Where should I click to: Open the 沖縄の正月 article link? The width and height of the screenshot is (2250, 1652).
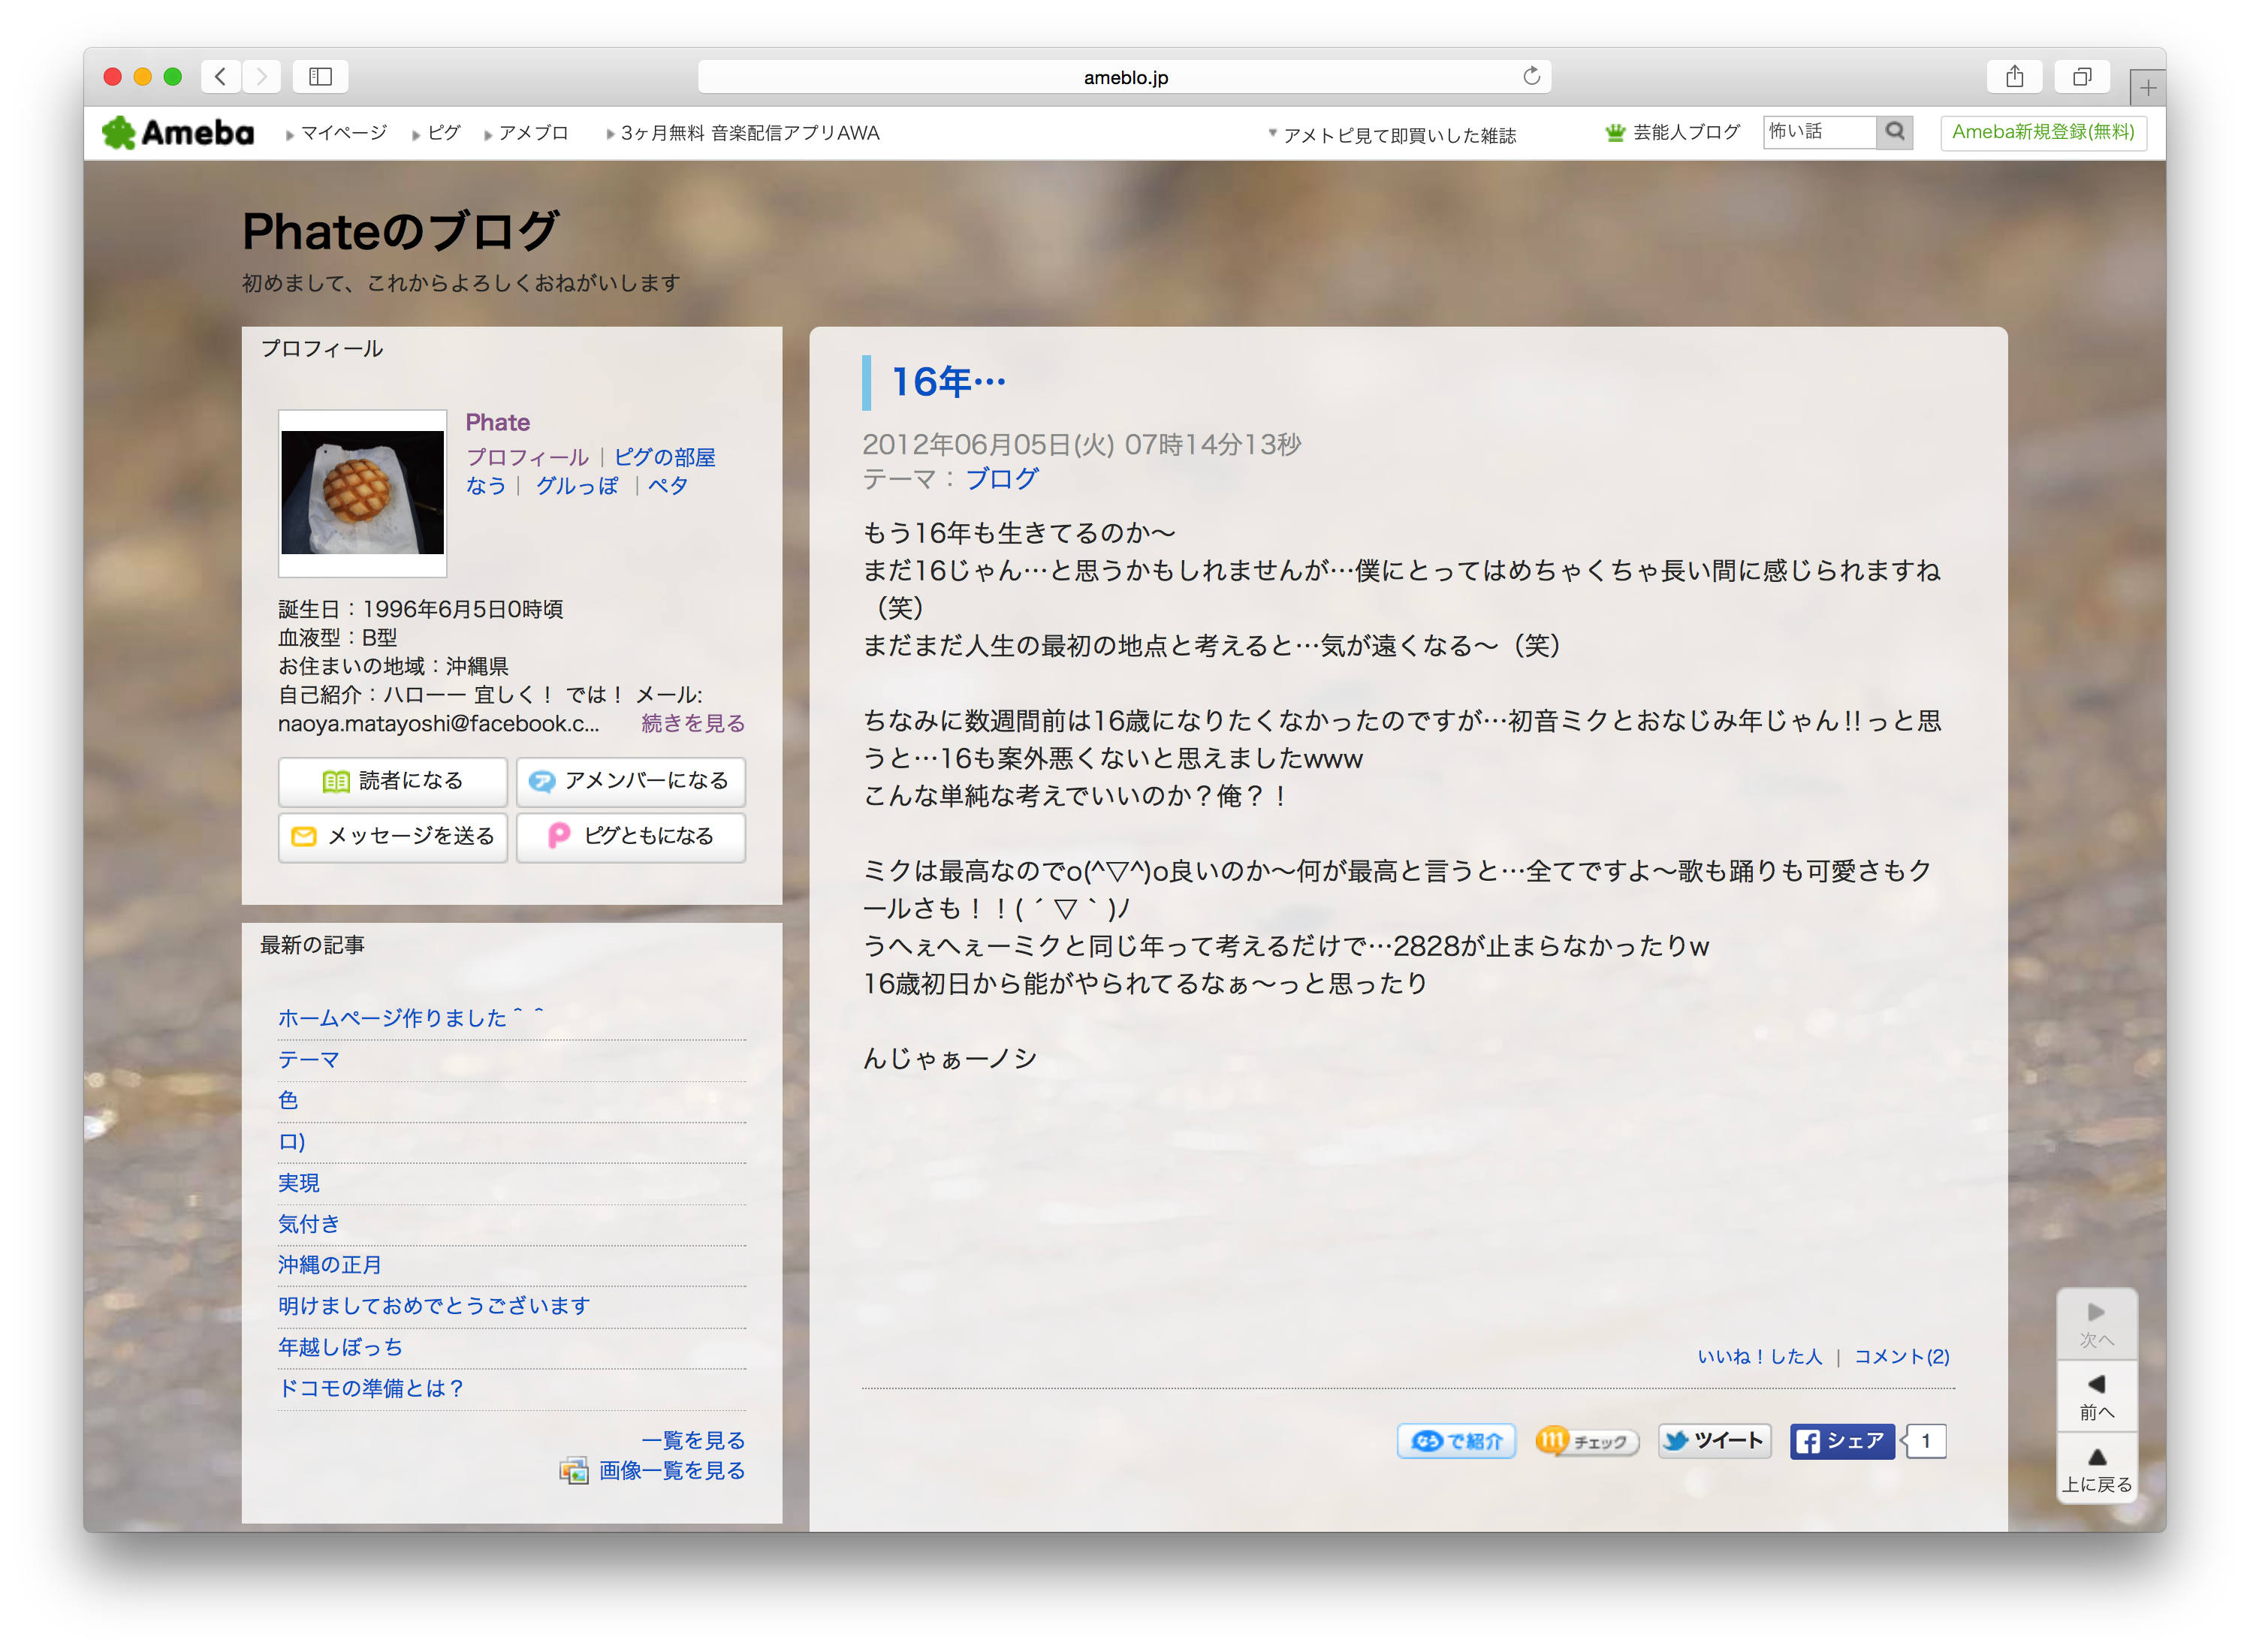[330, 1265]
